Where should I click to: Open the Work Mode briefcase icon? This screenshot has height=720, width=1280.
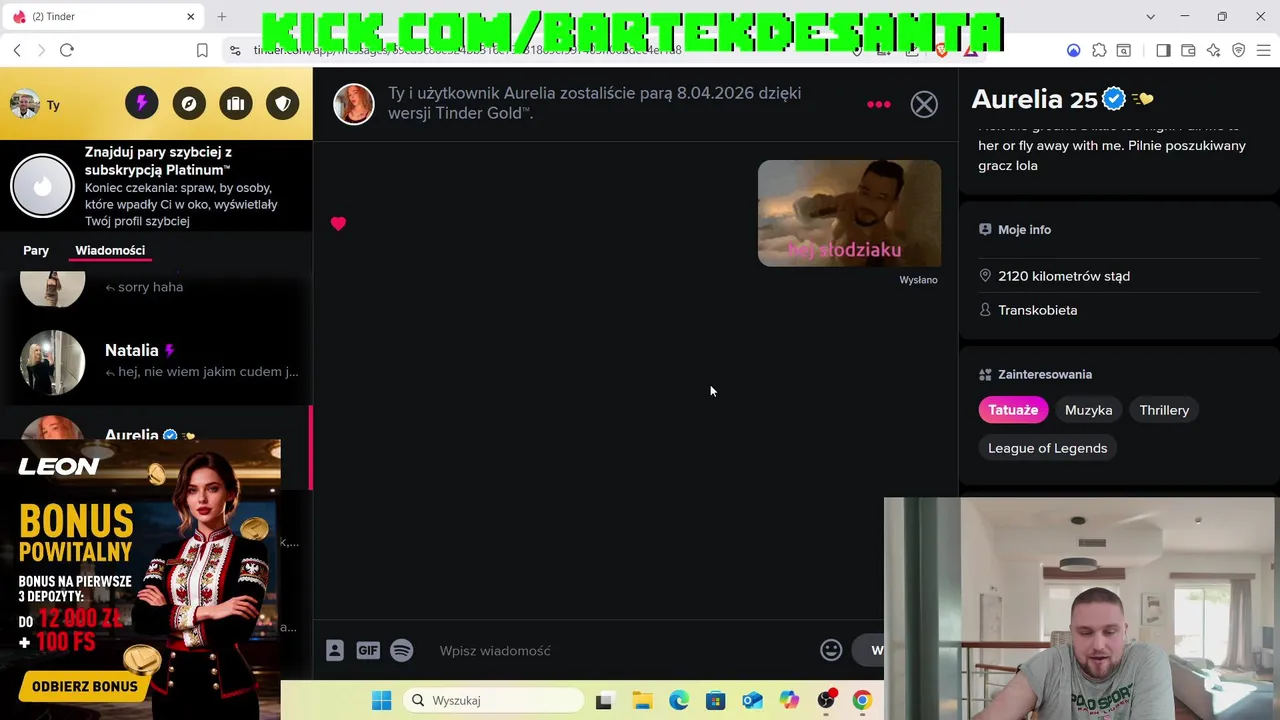[x=236, y=103]
